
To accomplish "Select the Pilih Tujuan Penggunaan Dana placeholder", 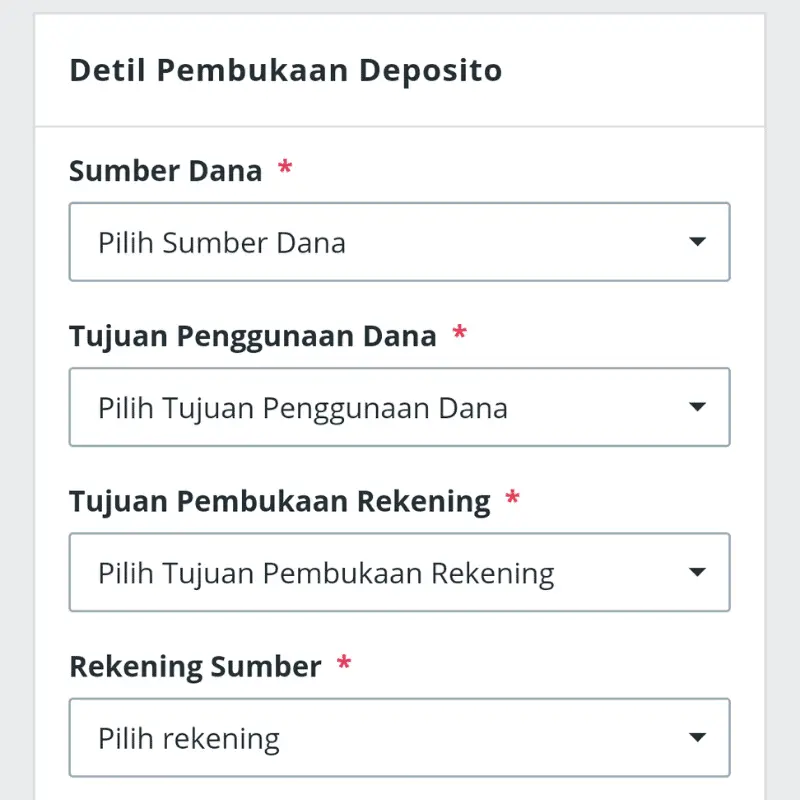I will click(x=302, y=407).
